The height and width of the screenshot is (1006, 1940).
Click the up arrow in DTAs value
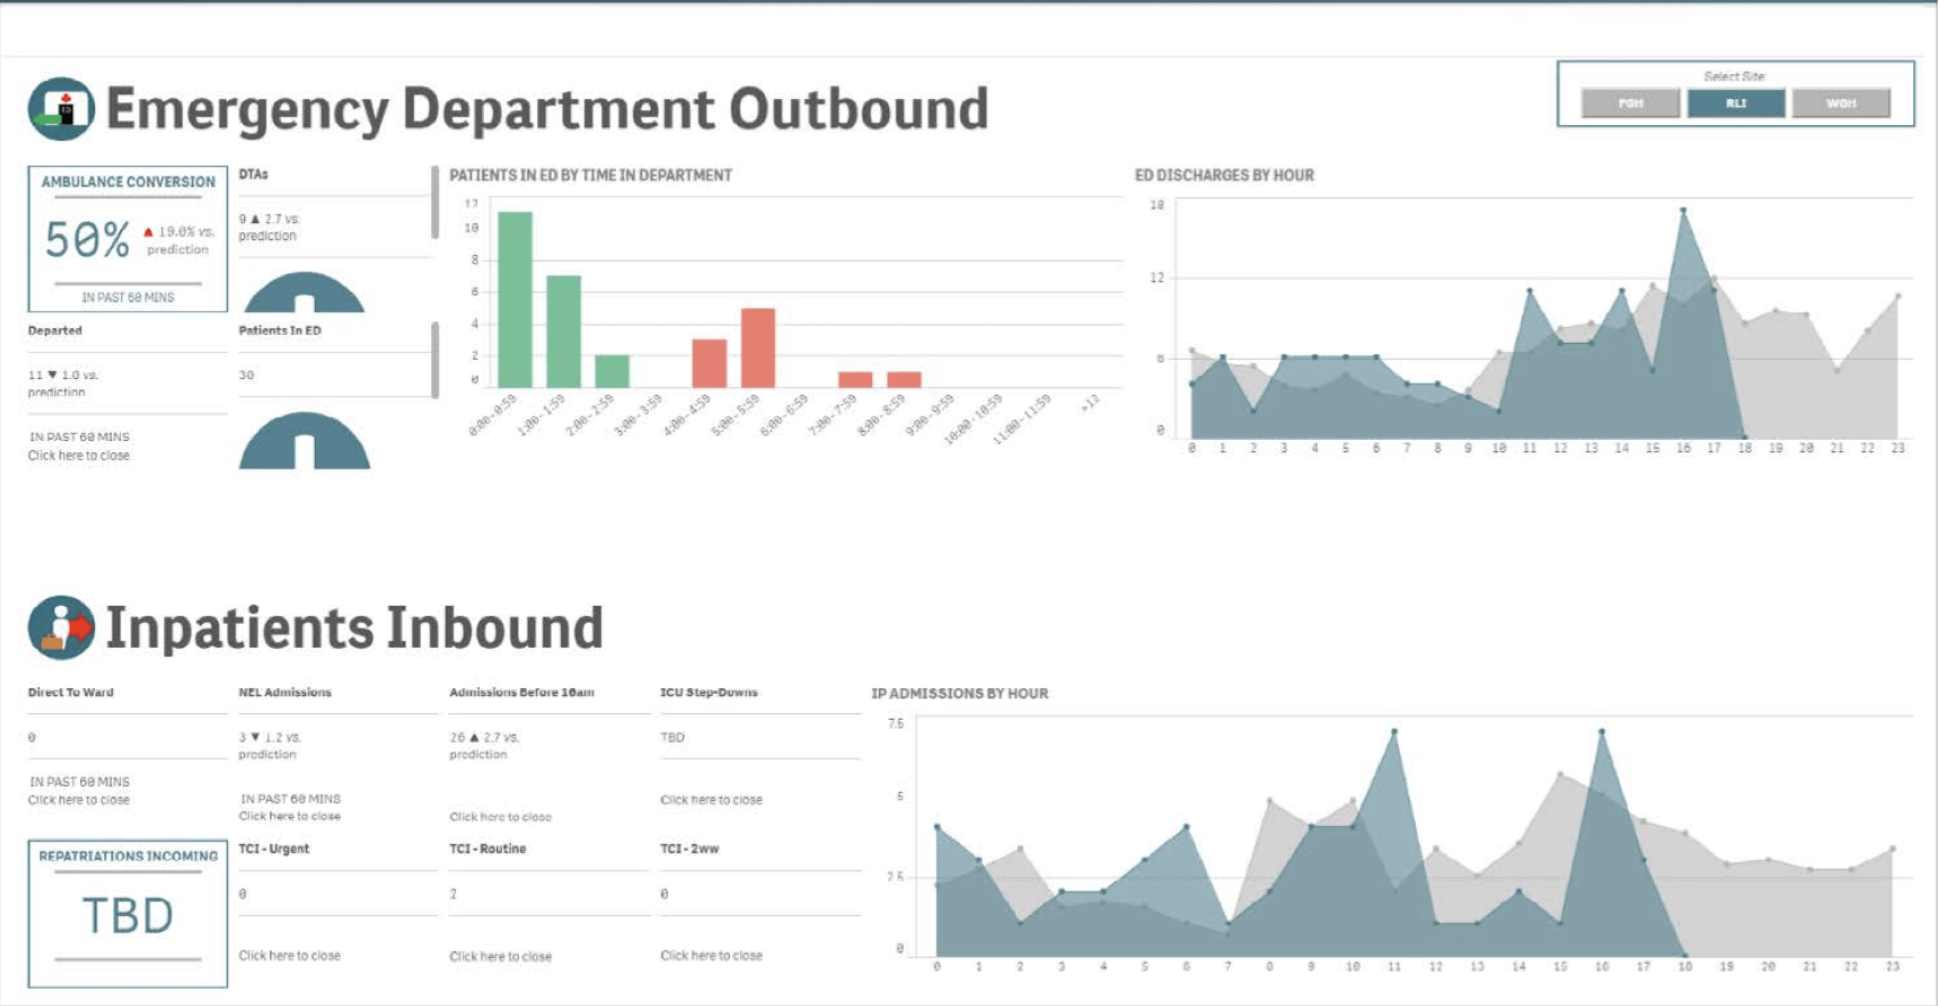point(255,219)
